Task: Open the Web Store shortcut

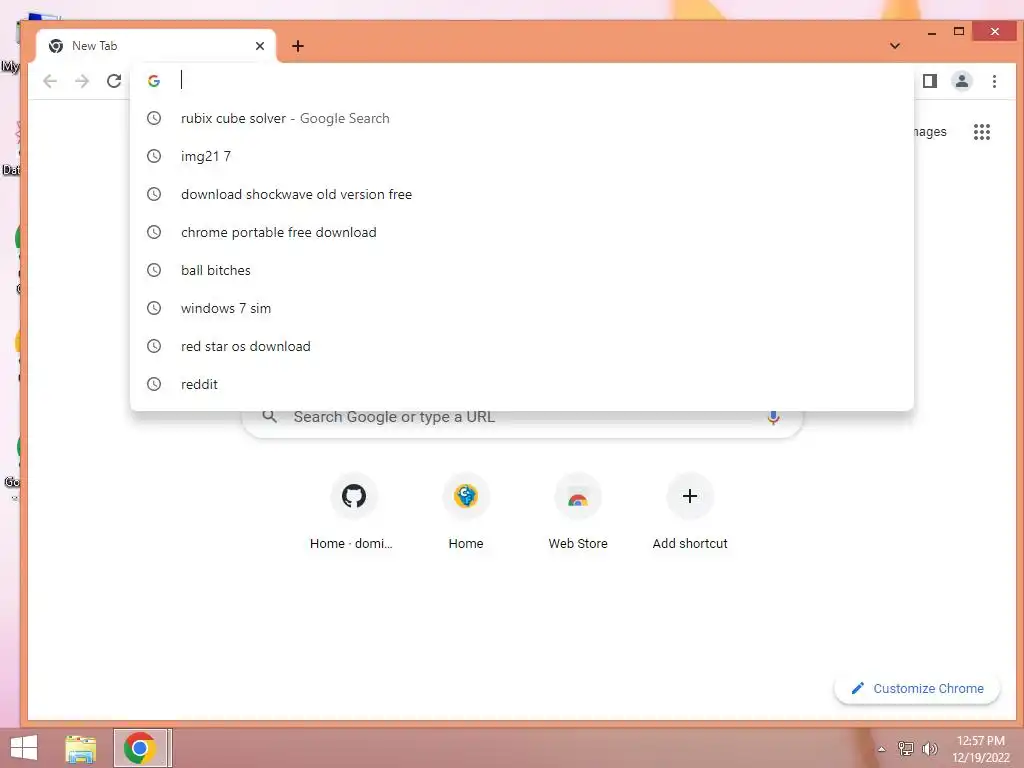Action: [x=578, y=511]
